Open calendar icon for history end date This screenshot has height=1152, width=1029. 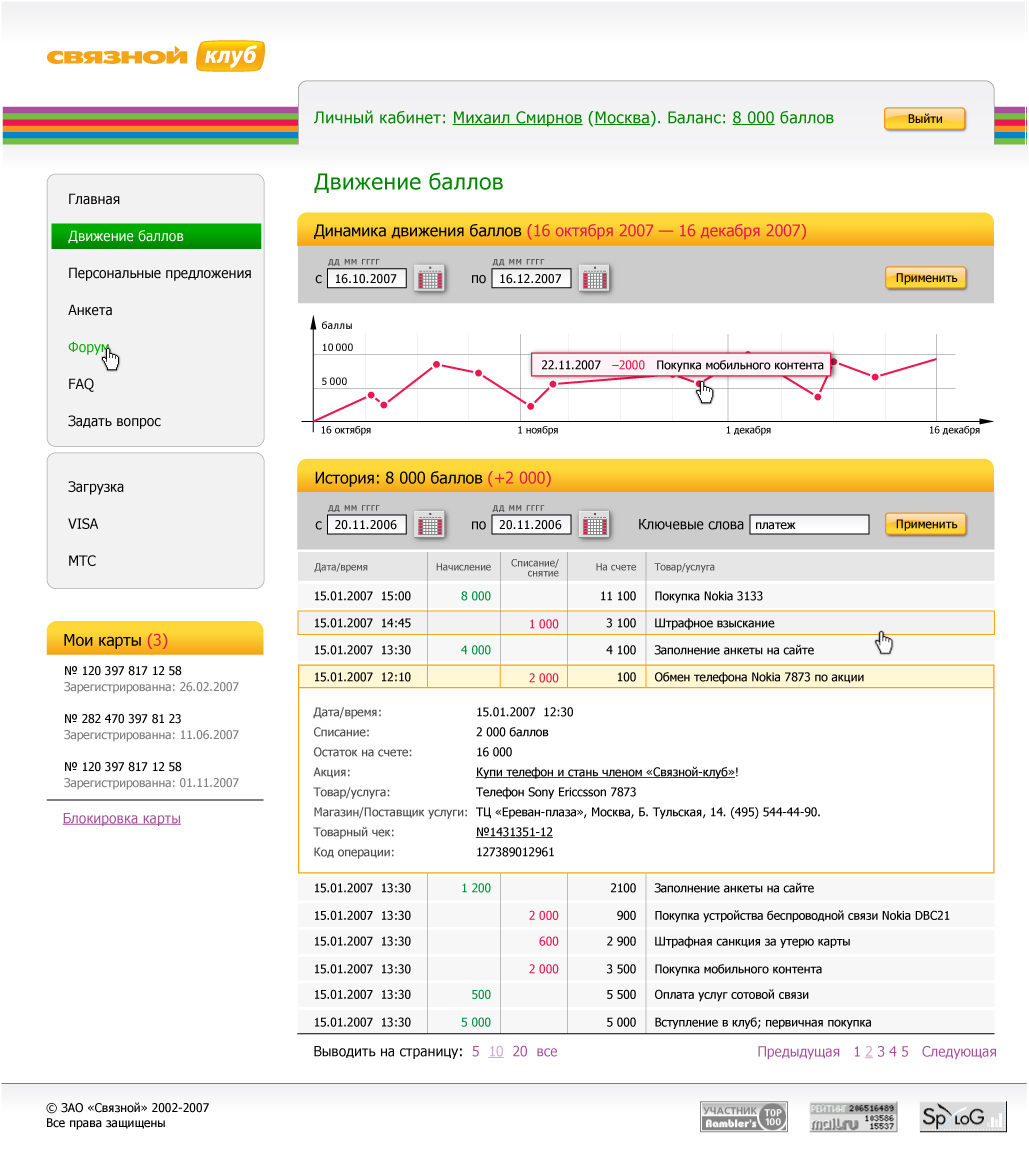tap(594, 524)
